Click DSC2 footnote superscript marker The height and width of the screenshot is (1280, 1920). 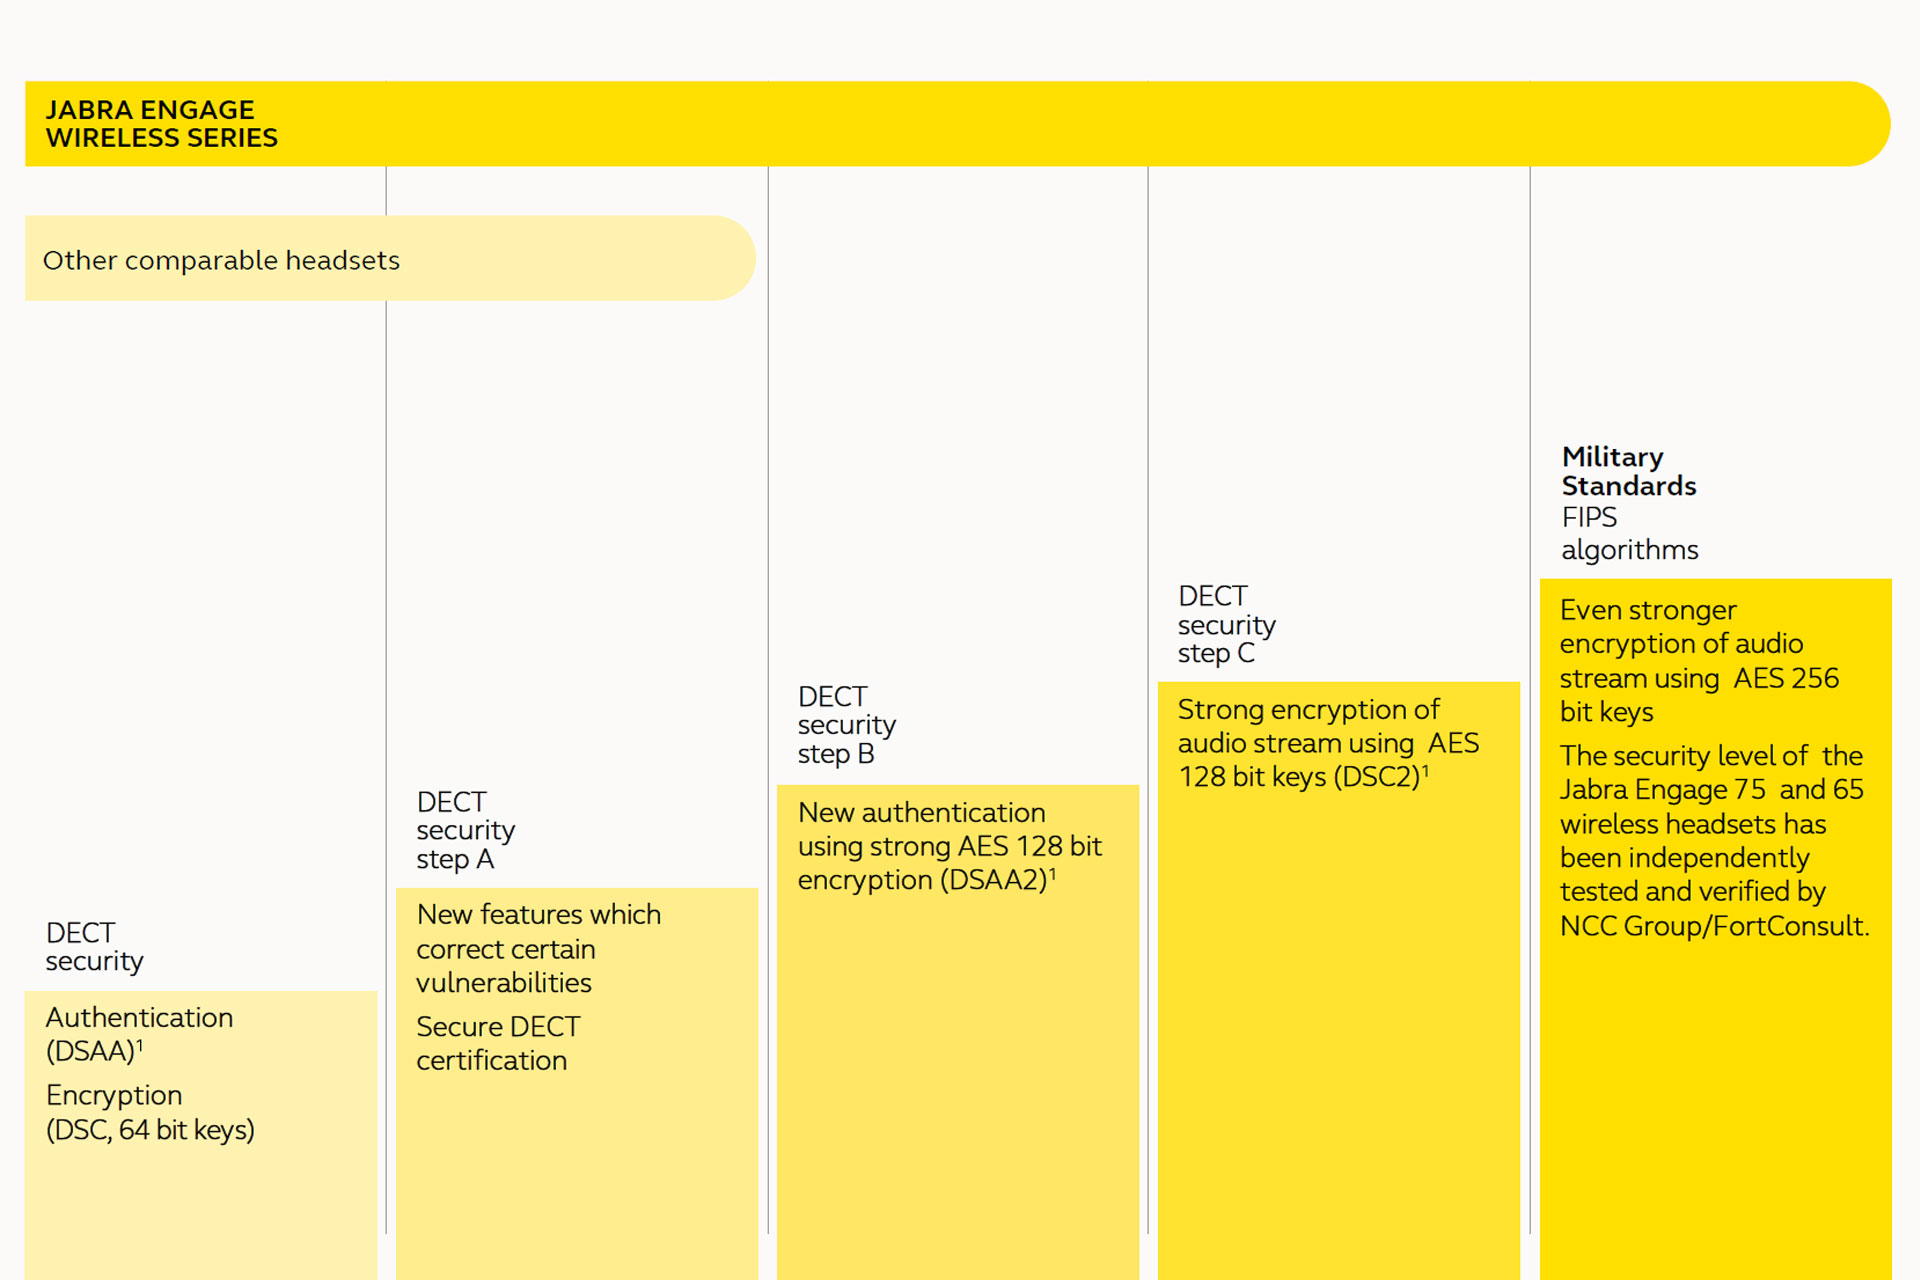point(1425,770)
